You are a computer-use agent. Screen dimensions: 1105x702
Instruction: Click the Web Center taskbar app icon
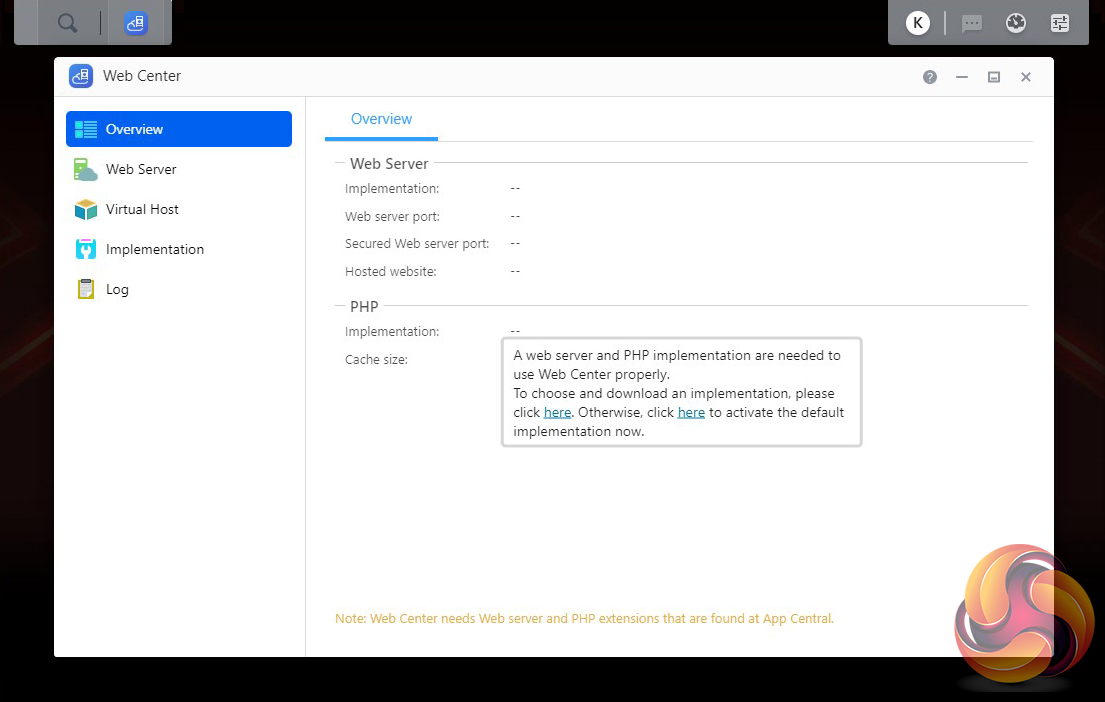click(x=135, y=23)
